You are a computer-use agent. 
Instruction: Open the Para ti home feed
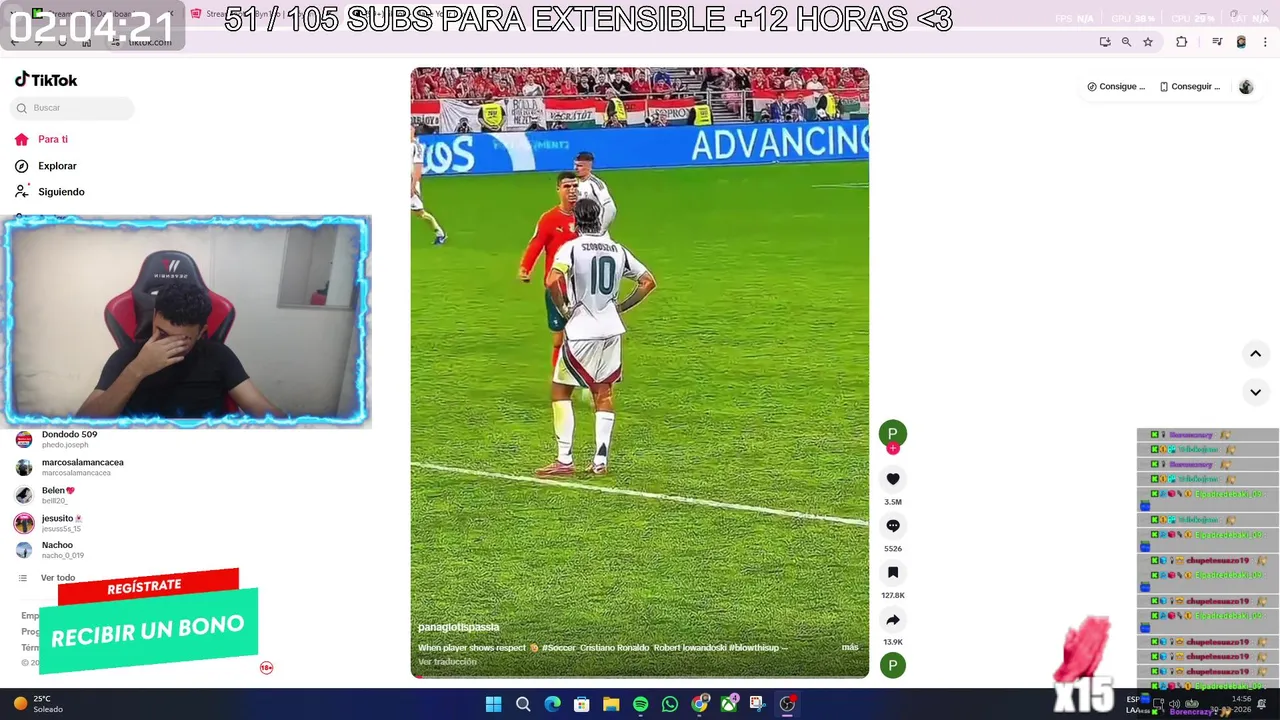point(42,140)
